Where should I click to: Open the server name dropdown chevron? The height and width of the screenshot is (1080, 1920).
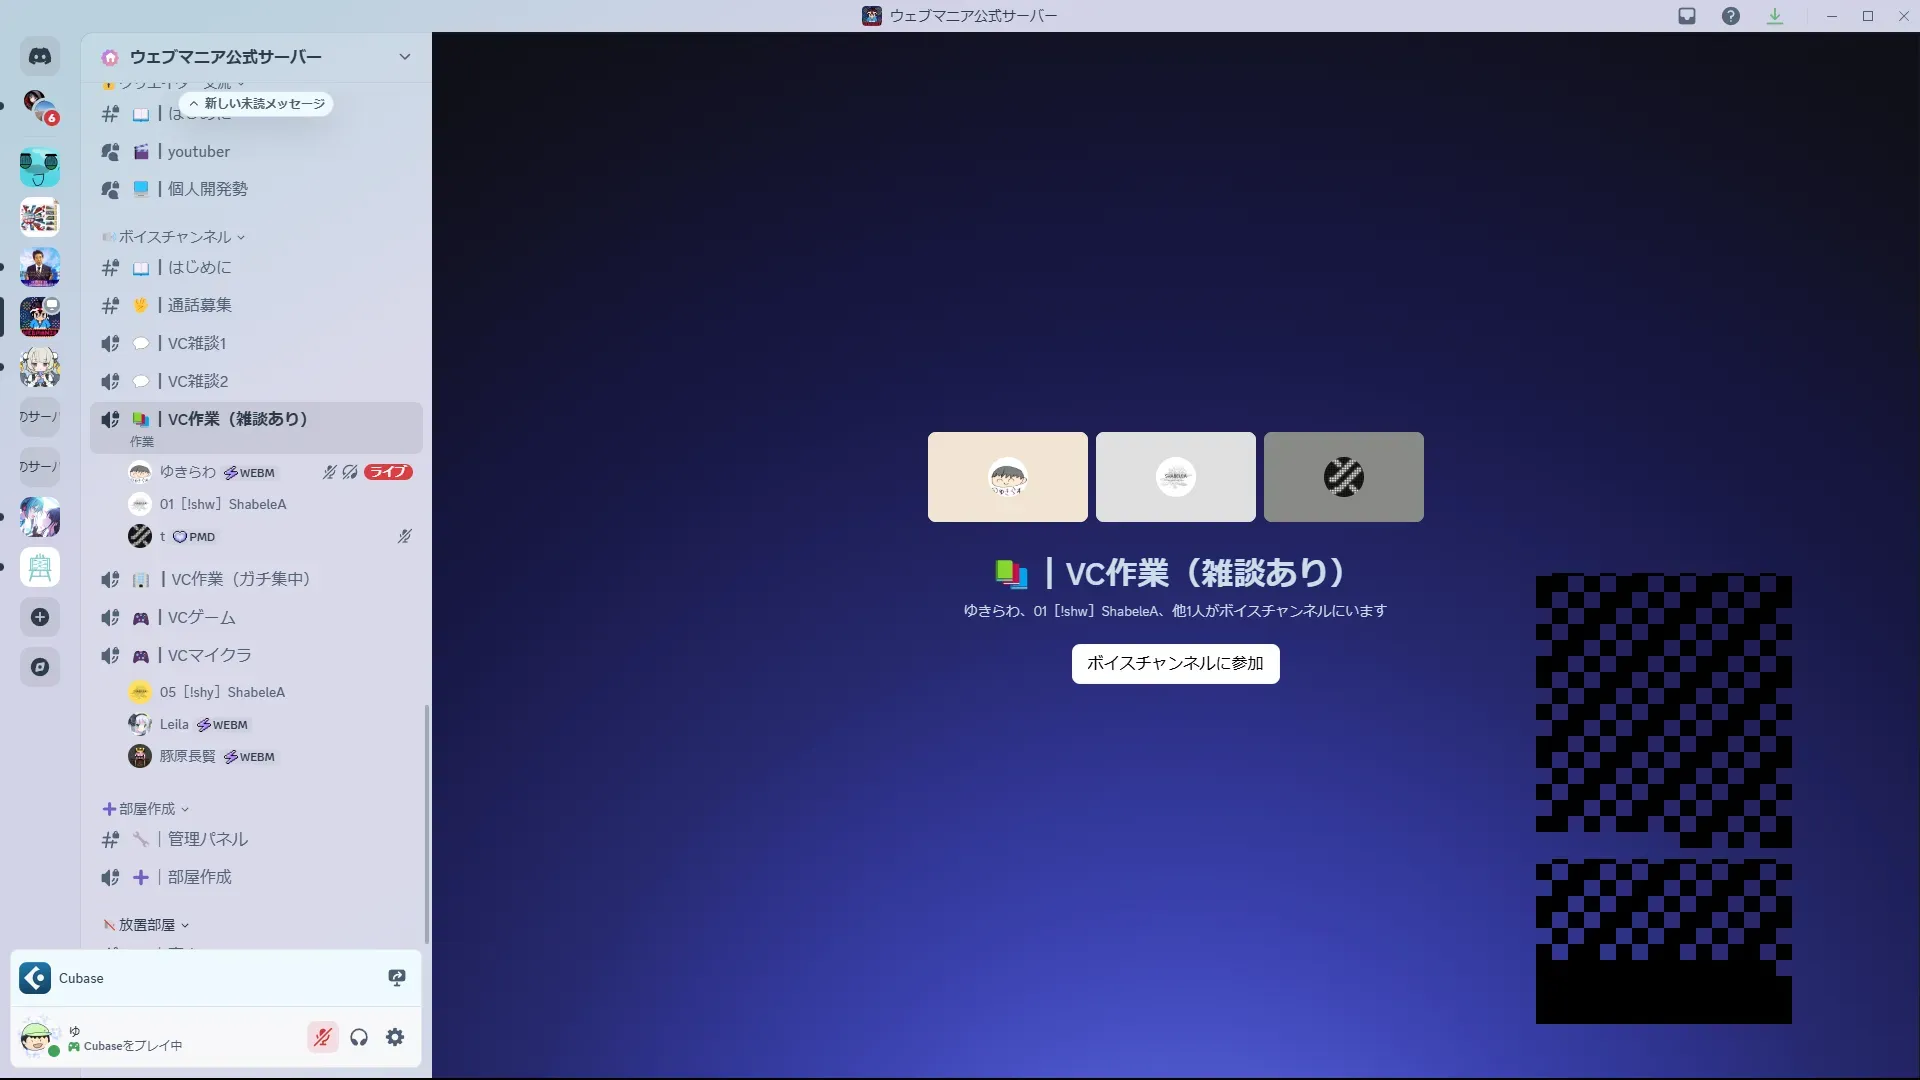[405, 57]
